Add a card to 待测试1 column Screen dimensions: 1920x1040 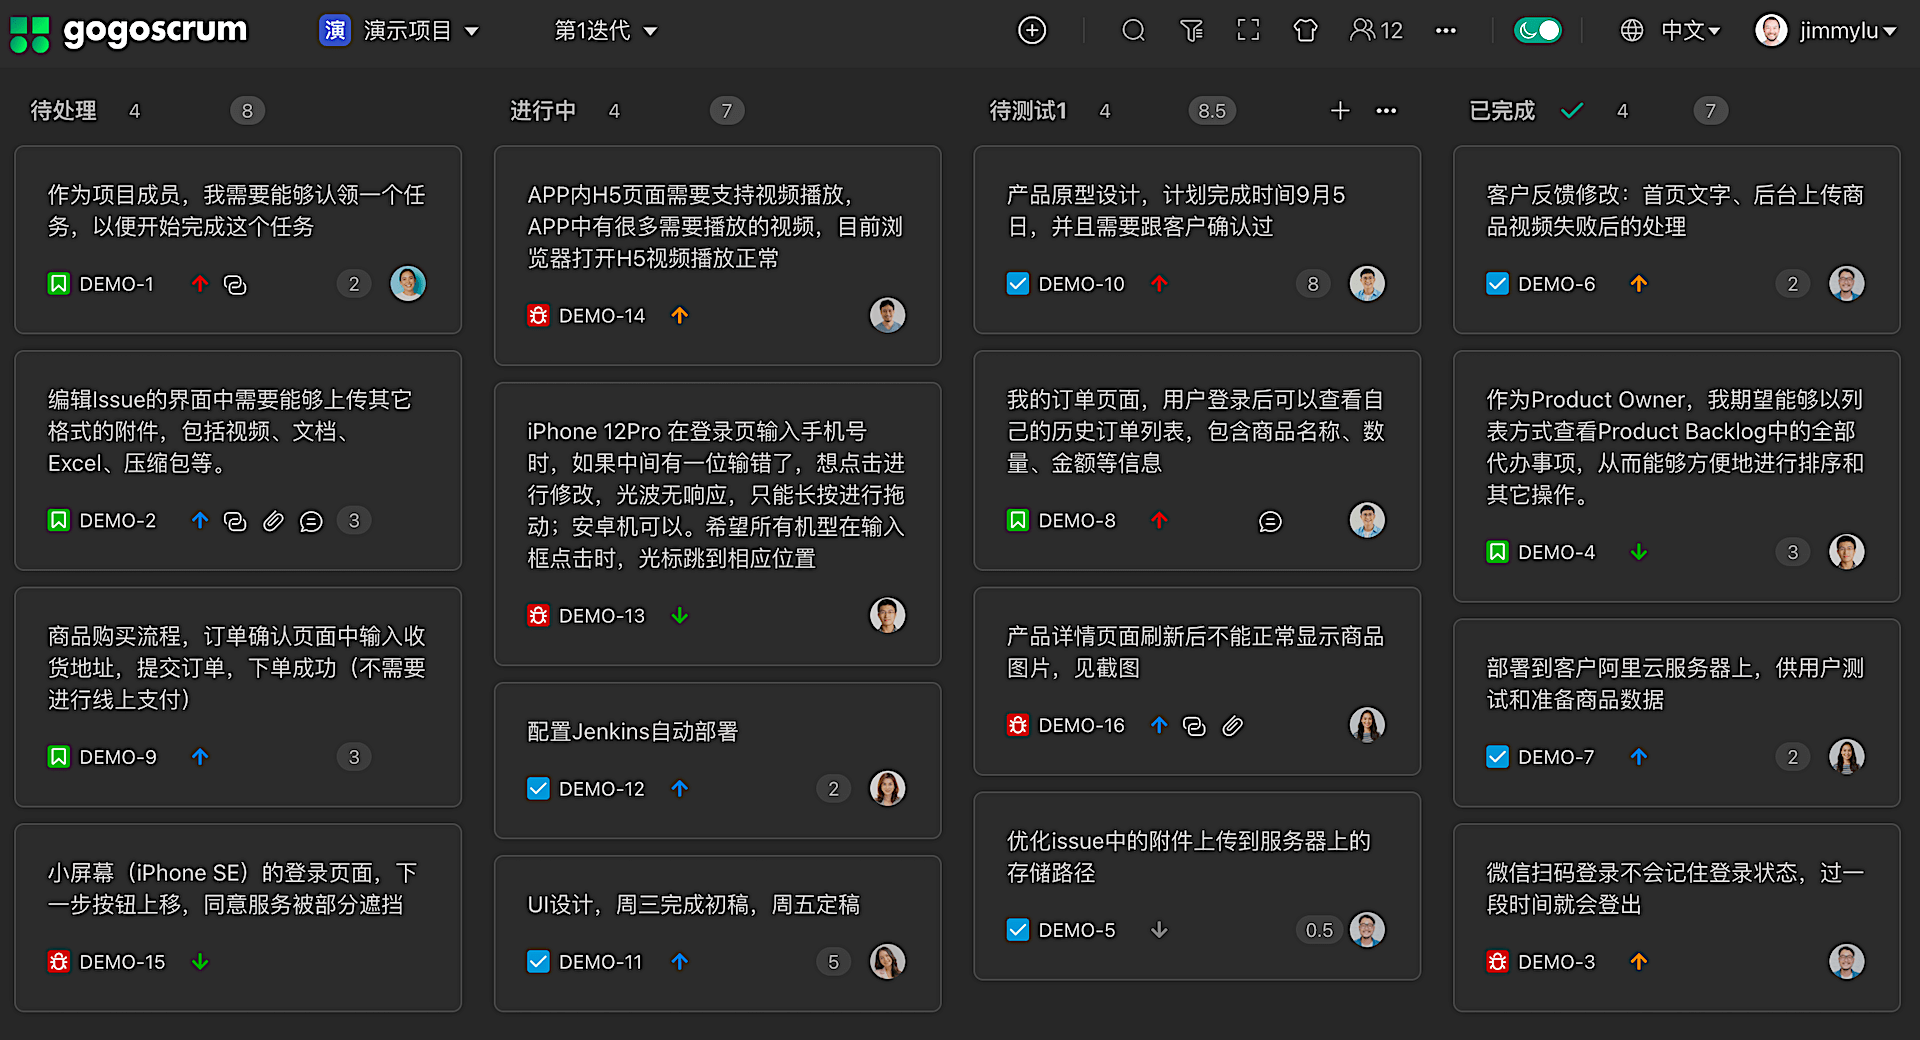point(1340,111)
